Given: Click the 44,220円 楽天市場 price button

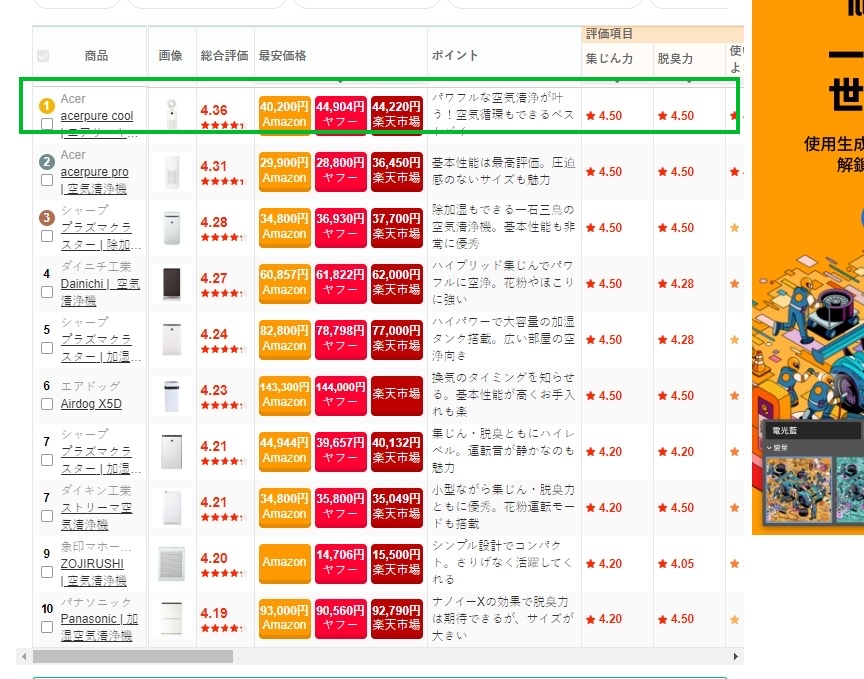Looking at the screenshot, I should point(397,115).
